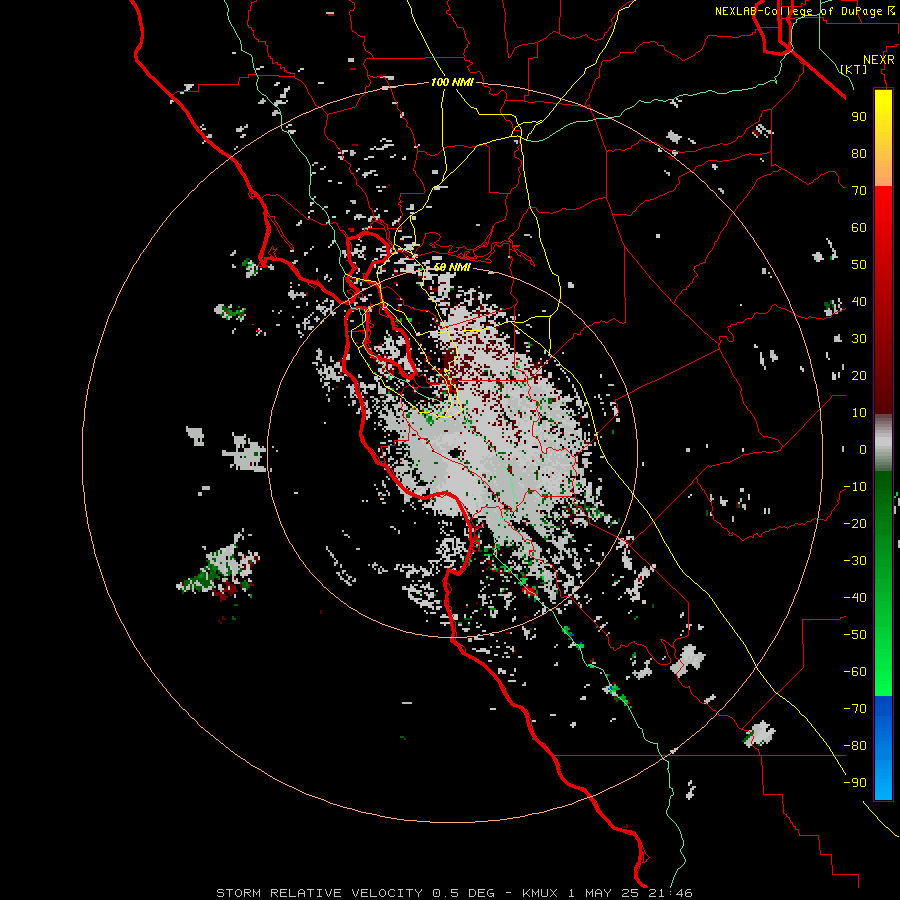Click the -70 scale value

(855, 709)
